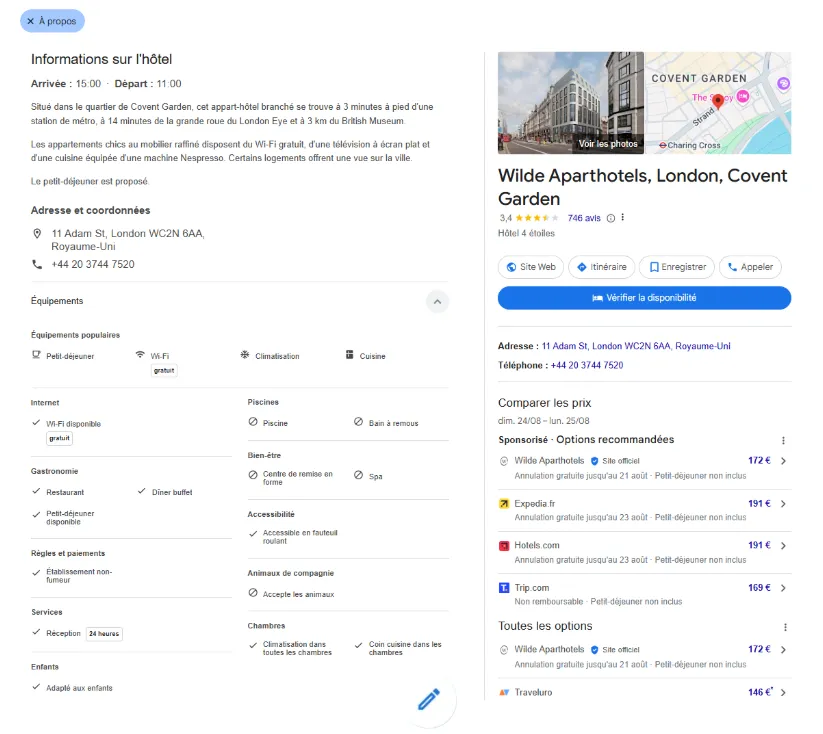The height and width of the screenshot is (734, 823).
Task: Click chevron arrow on Trip.com row
Action: (x=783, y=588)
